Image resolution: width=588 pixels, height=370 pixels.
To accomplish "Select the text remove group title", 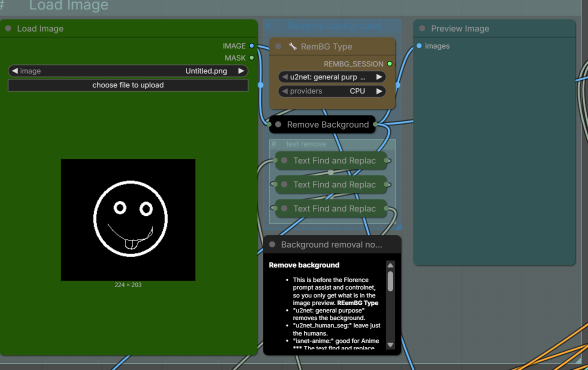I will (x=306, y=144).
